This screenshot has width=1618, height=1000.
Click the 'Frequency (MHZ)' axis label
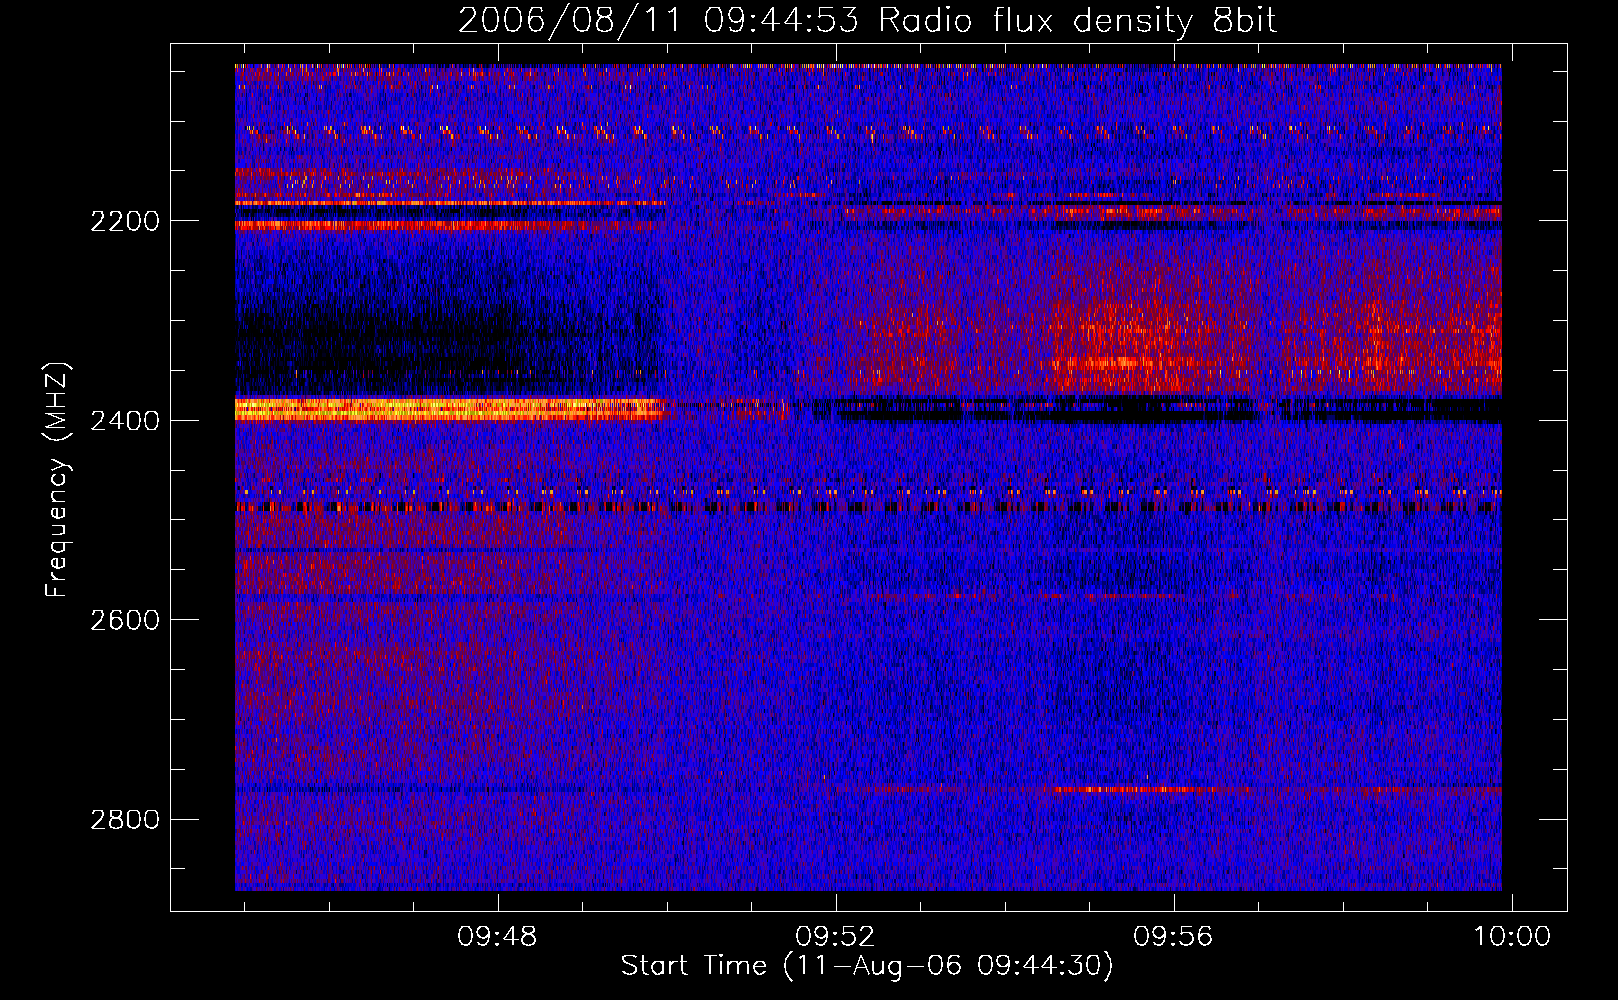coord(57,480)
